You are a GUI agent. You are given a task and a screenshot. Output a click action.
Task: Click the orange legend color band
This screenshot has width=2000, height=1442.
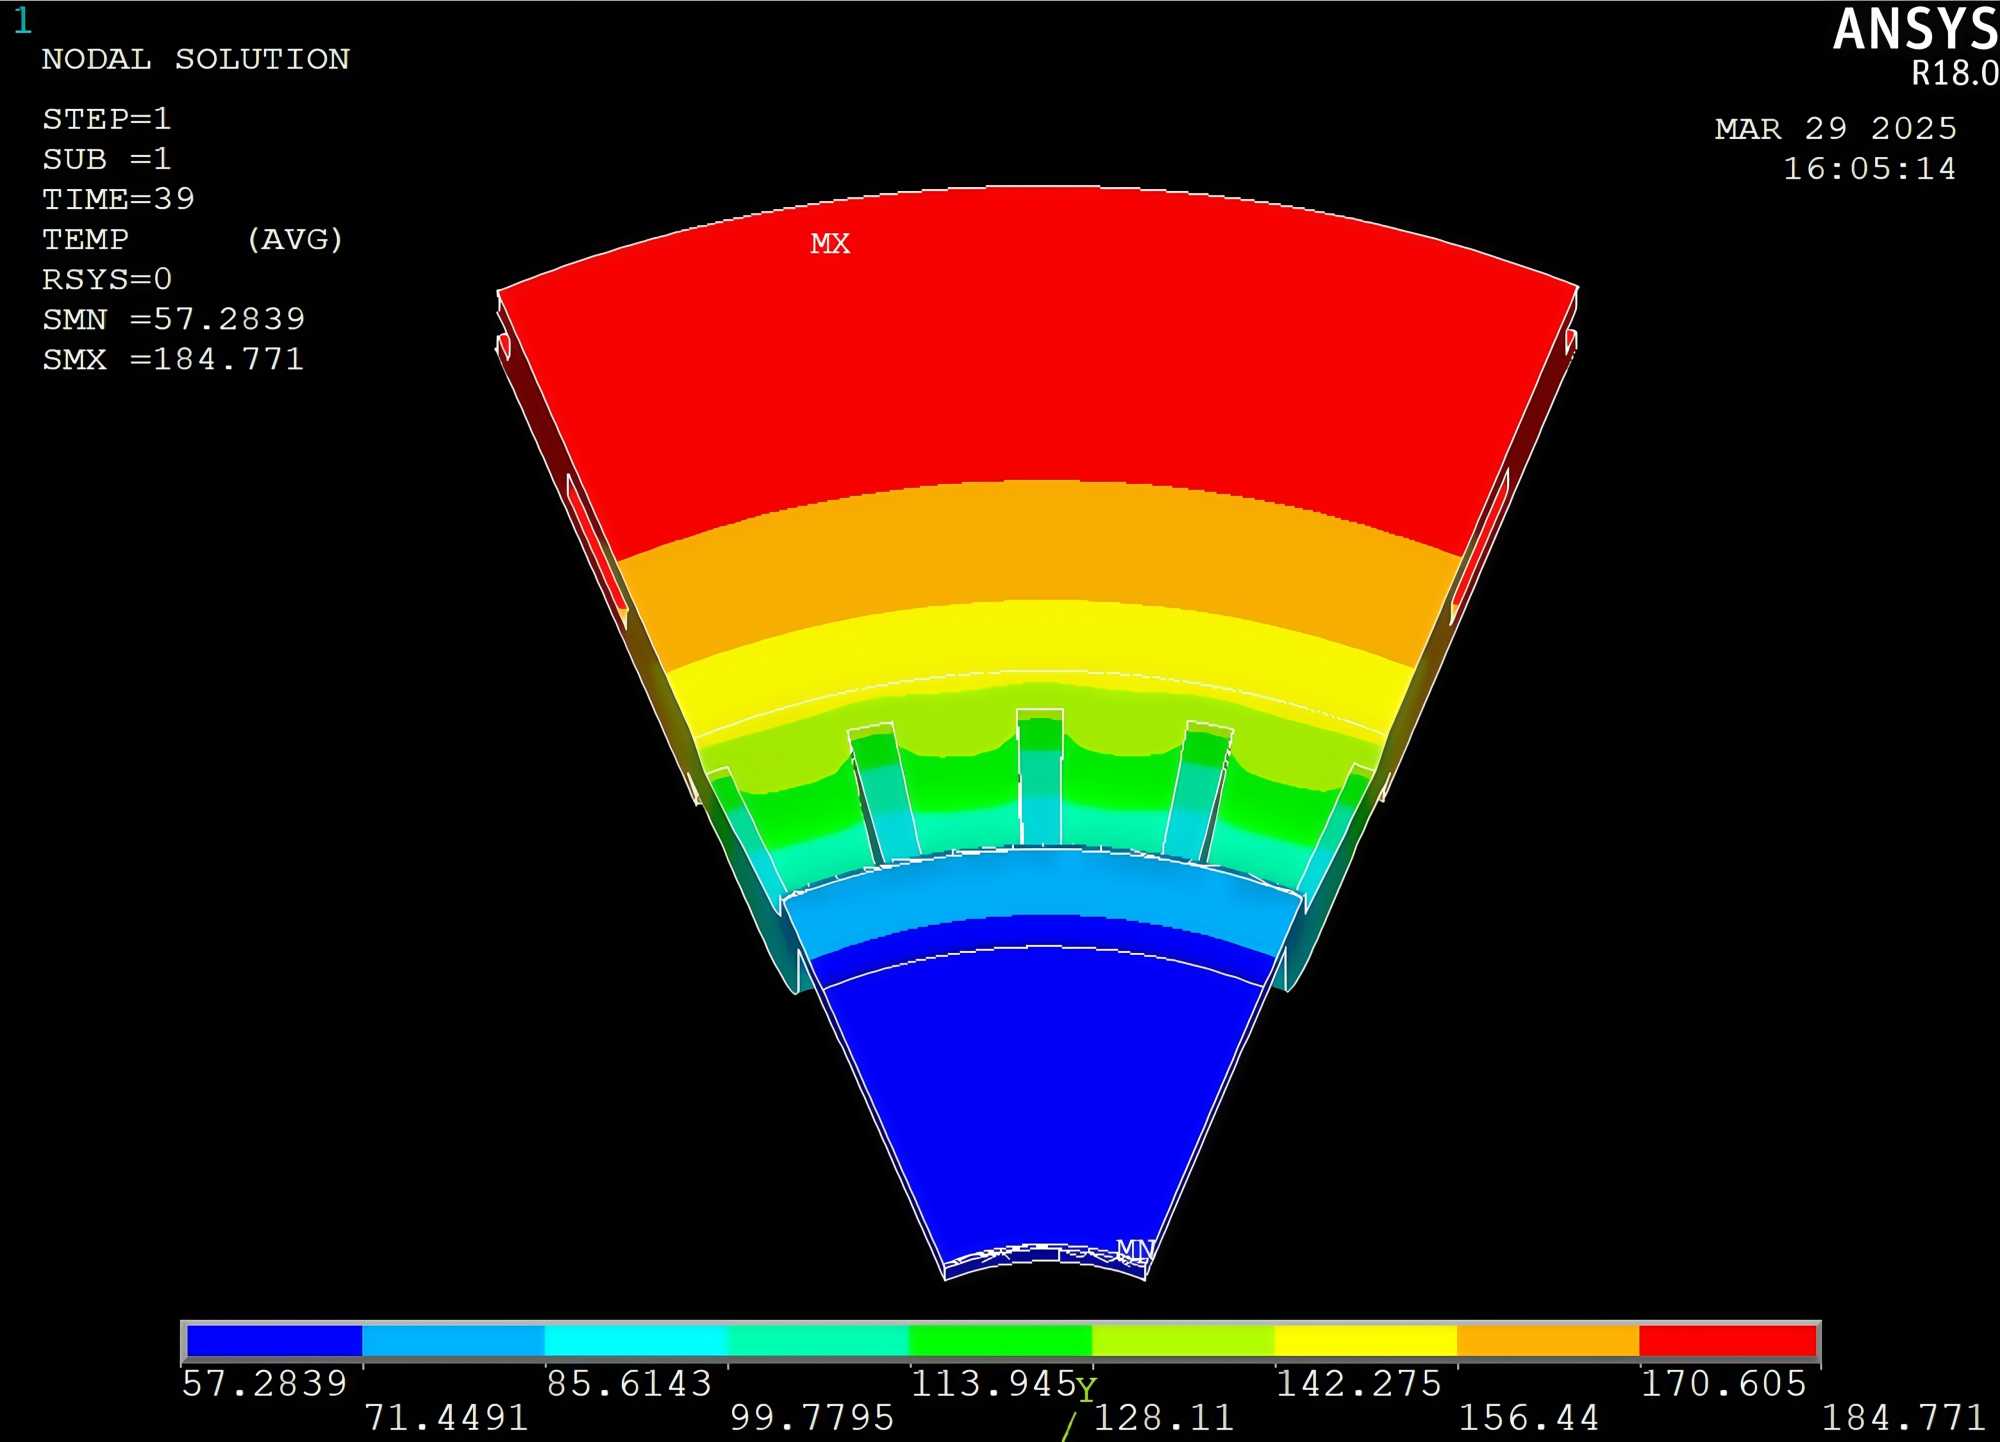[x=1547, y=1341]
